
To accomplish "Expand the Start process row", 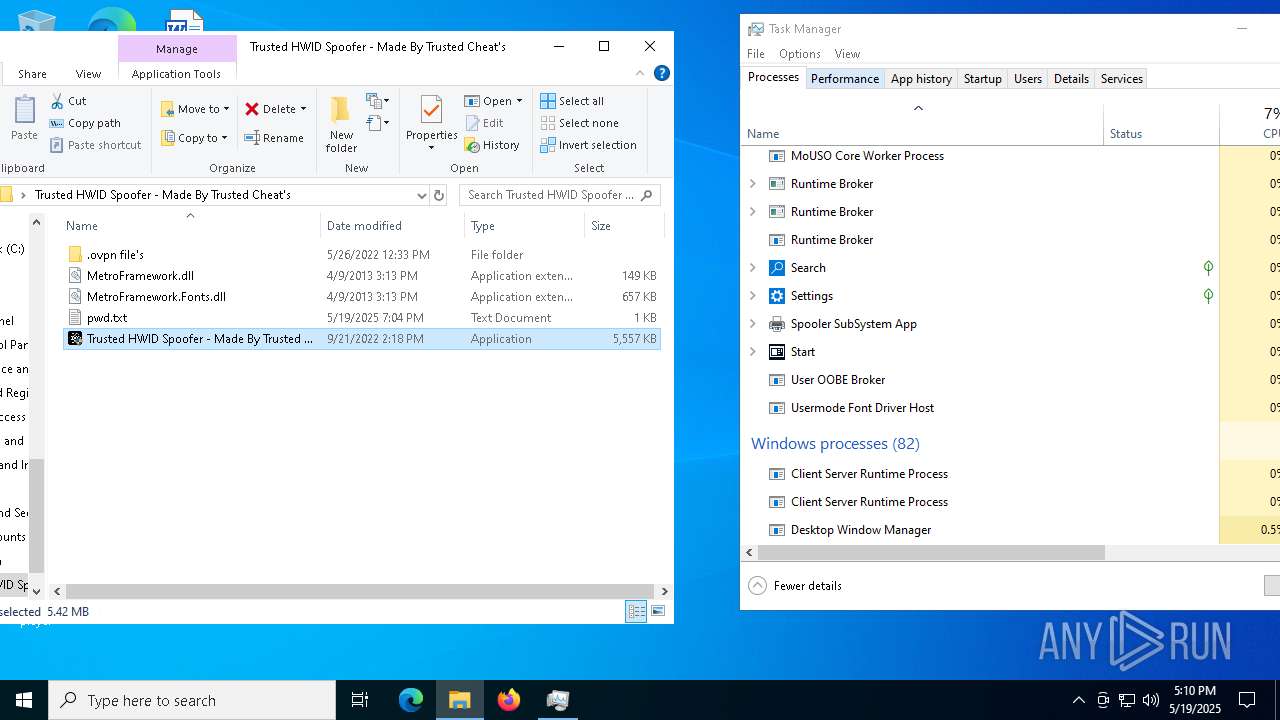I will [753, 352].
